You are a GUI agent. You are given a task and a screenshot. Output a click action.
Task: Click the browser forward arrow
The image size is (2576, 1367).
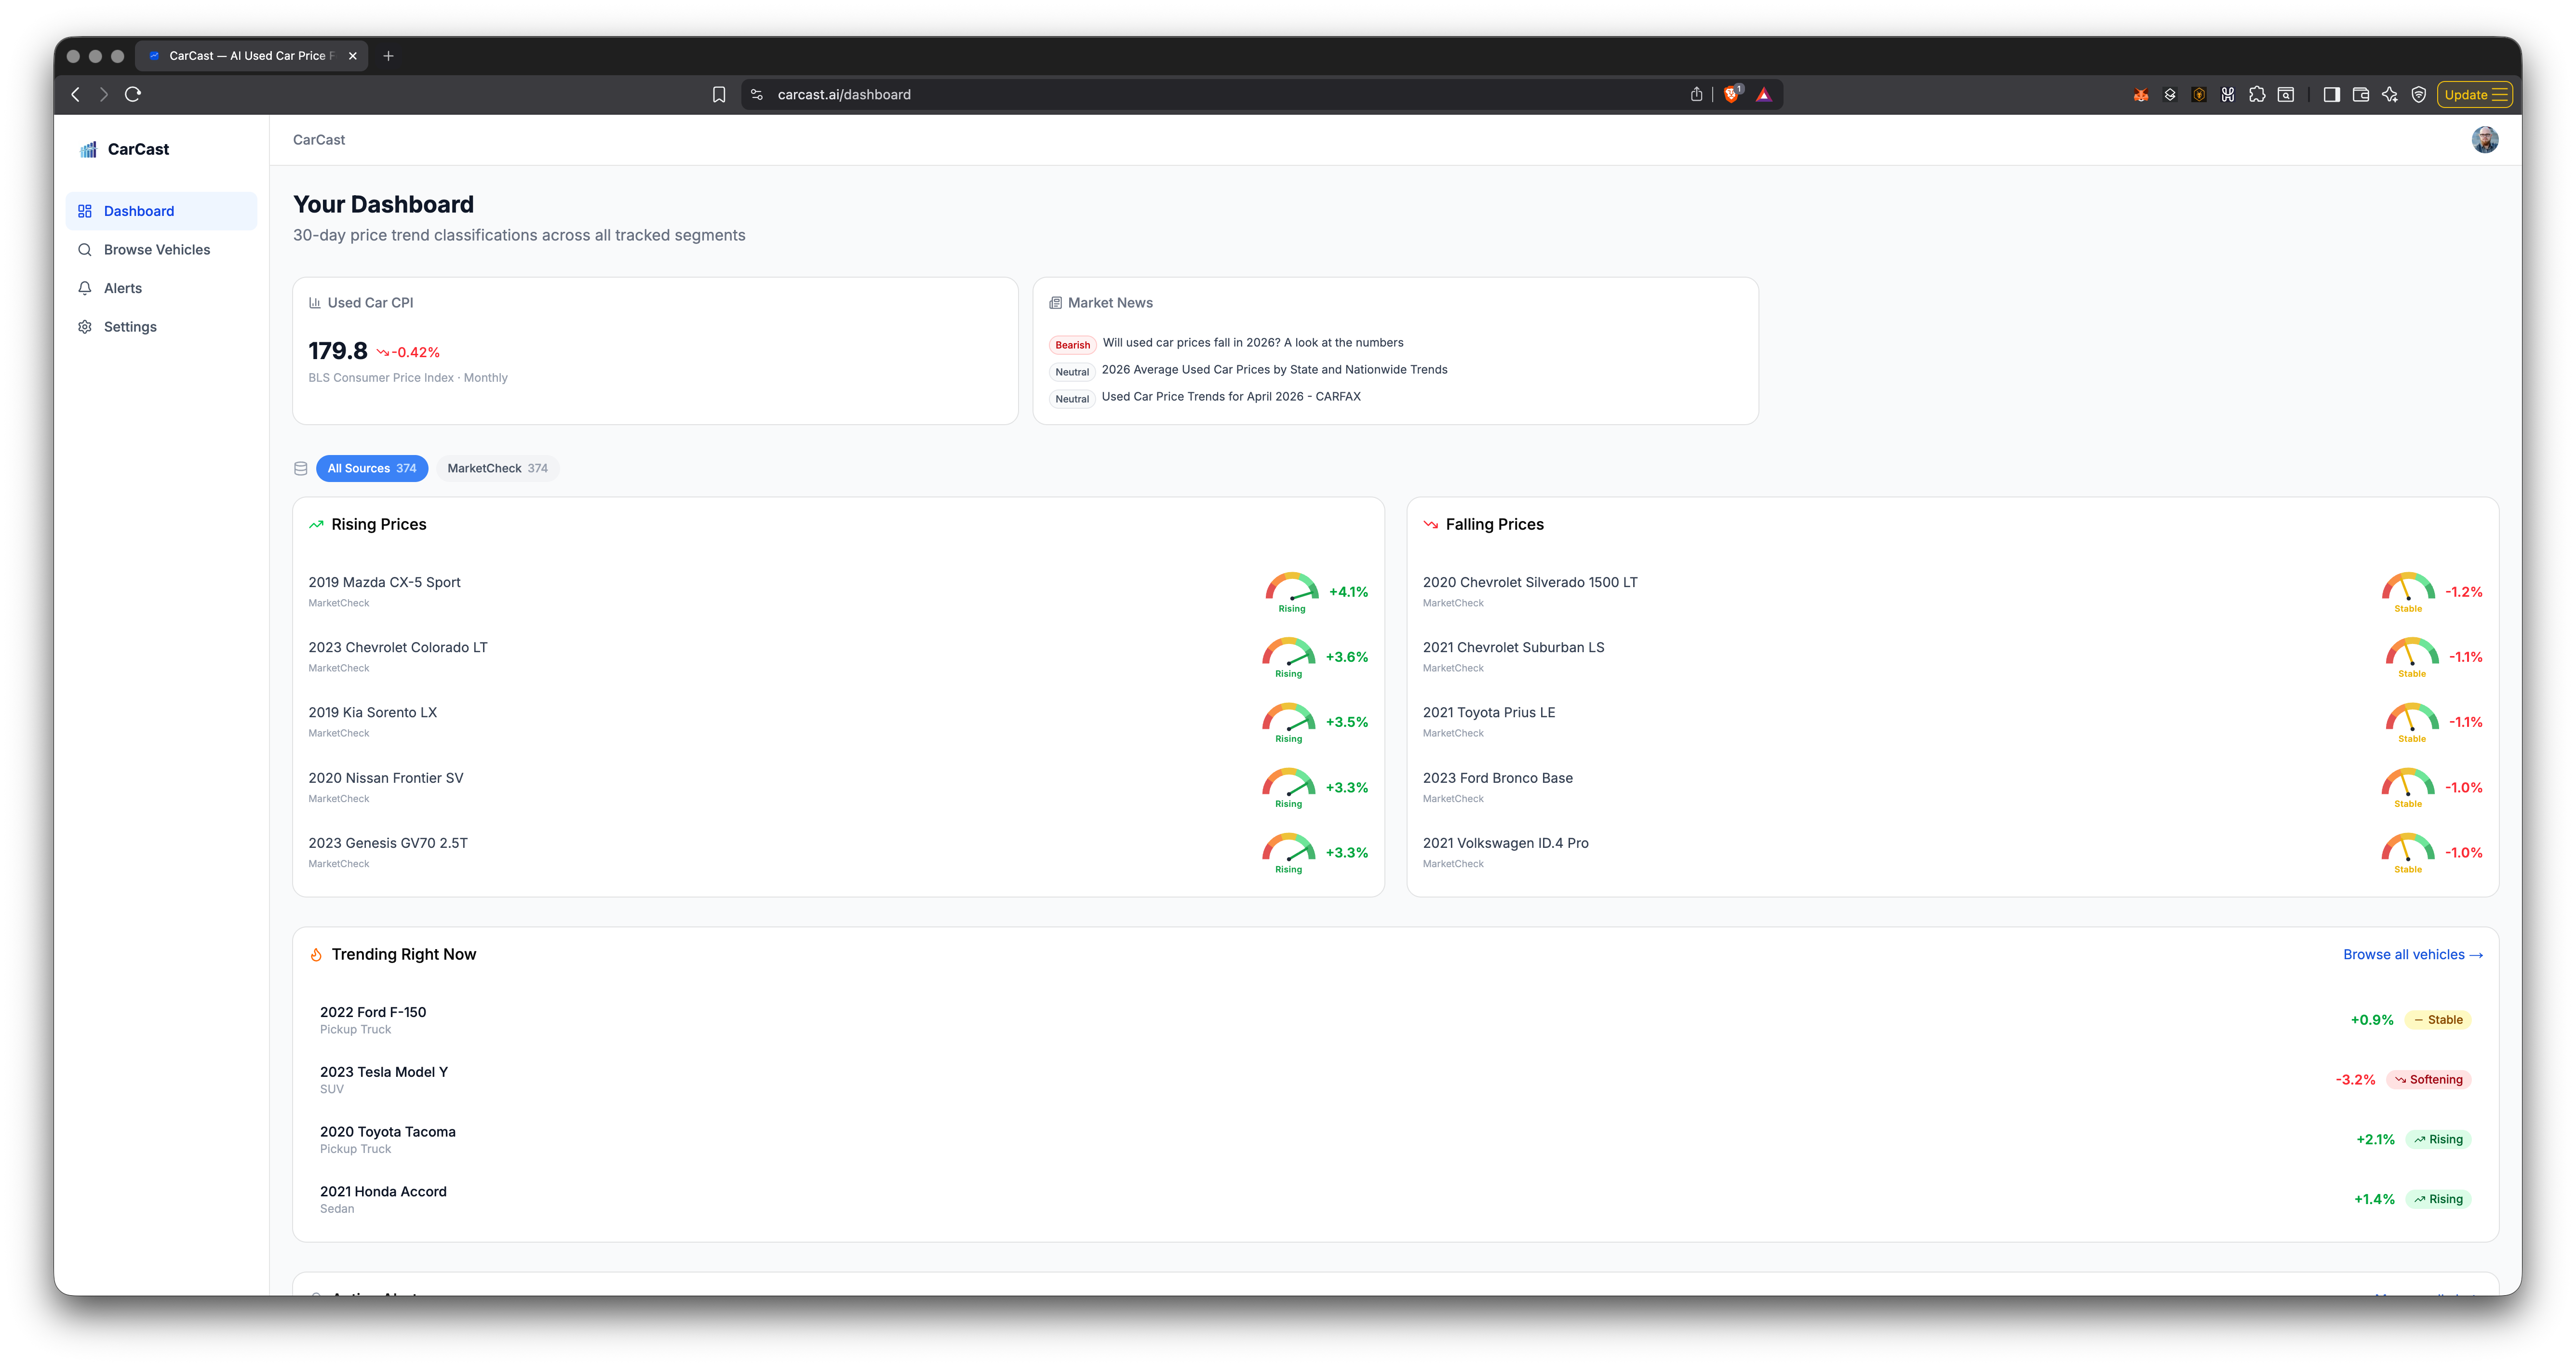click(x=103, y=94)
